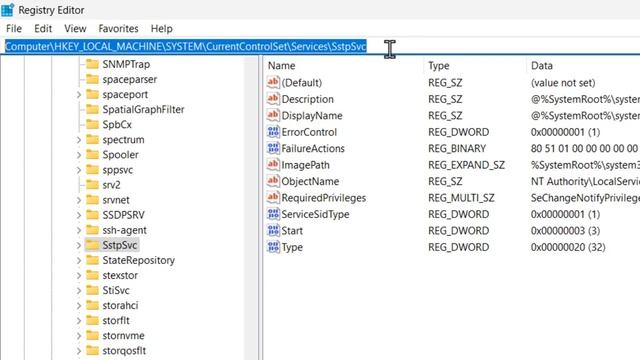Click the ssh-agent folder icon
Image resolution: width=640 pixels, height=360 pixels.
click(x=92, y=230)
